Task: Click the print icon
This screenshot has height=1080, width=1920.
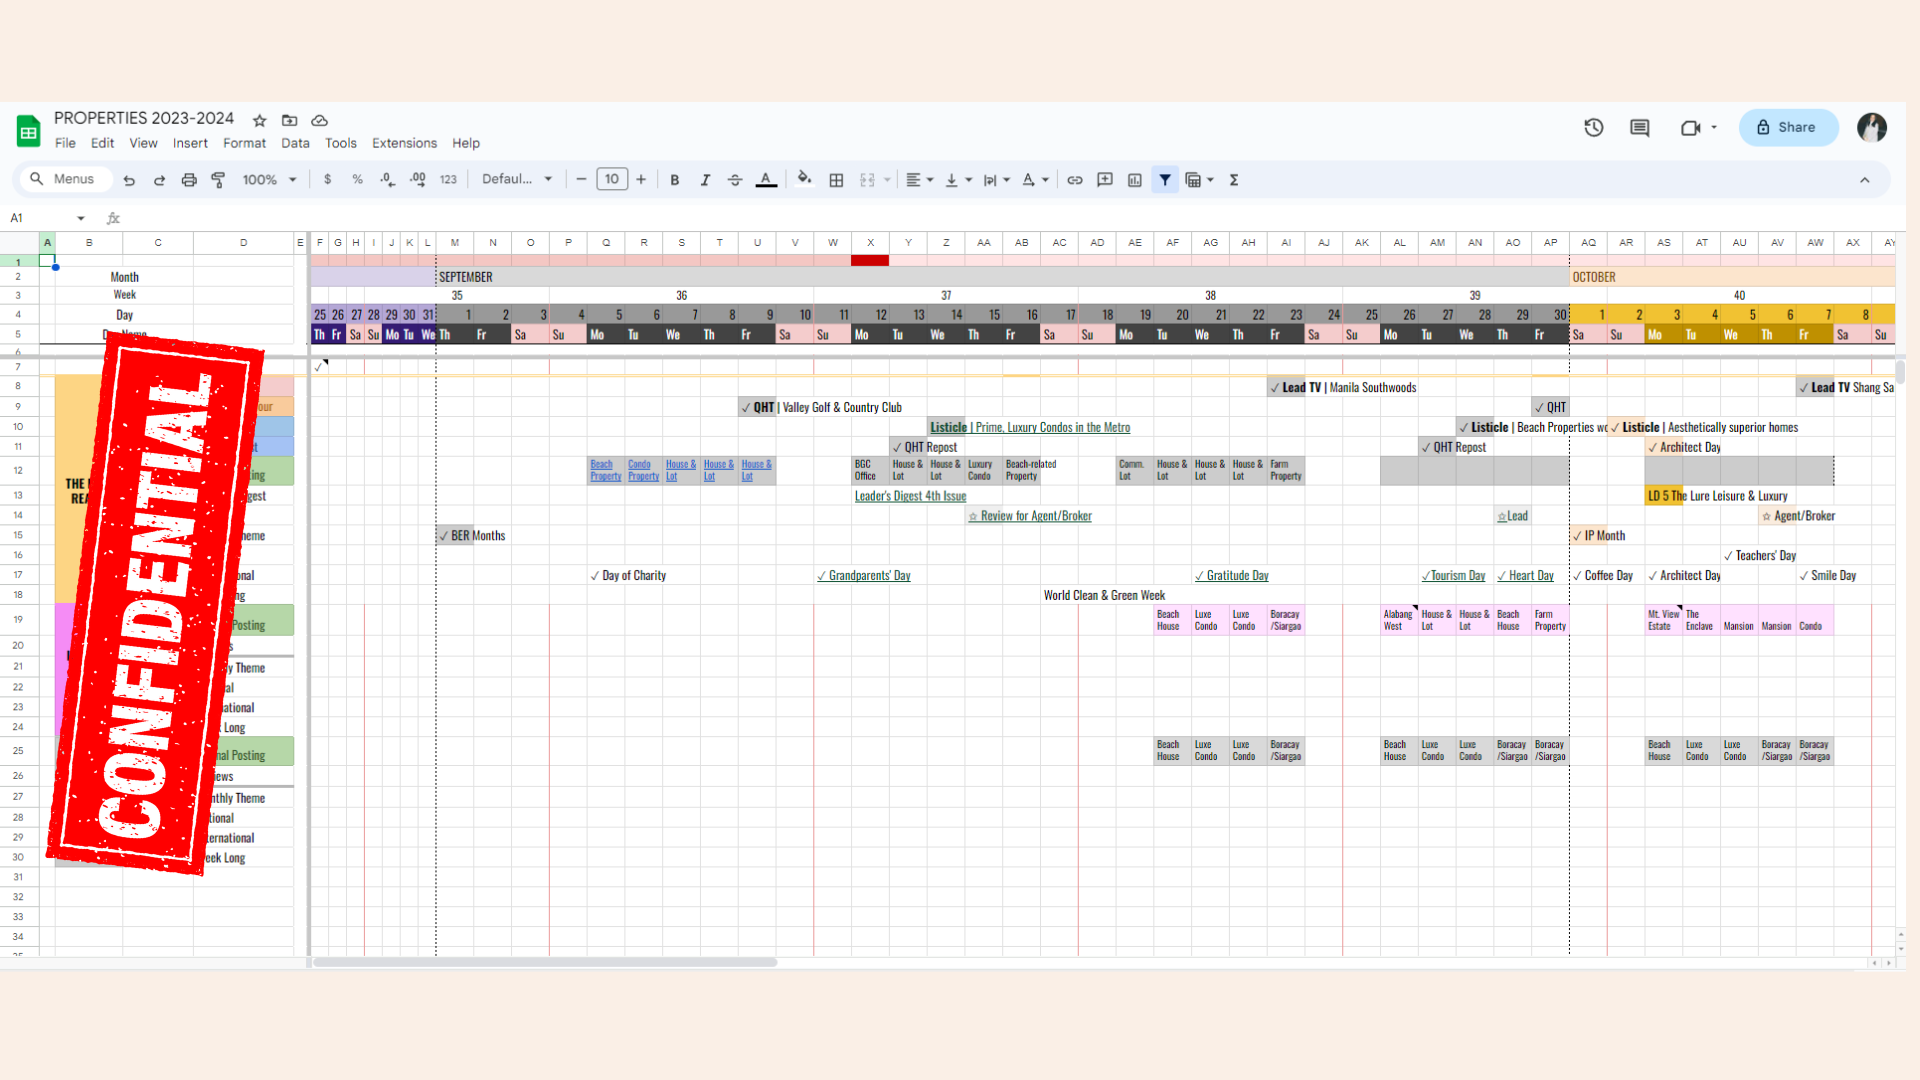Action: pos(189,180)
